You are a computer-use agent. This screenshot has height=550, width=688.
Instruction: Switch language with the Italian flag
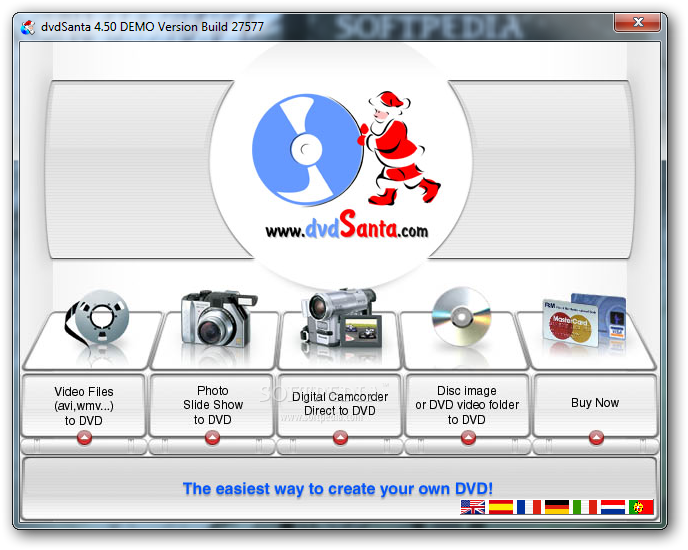[x=585, y=507]
